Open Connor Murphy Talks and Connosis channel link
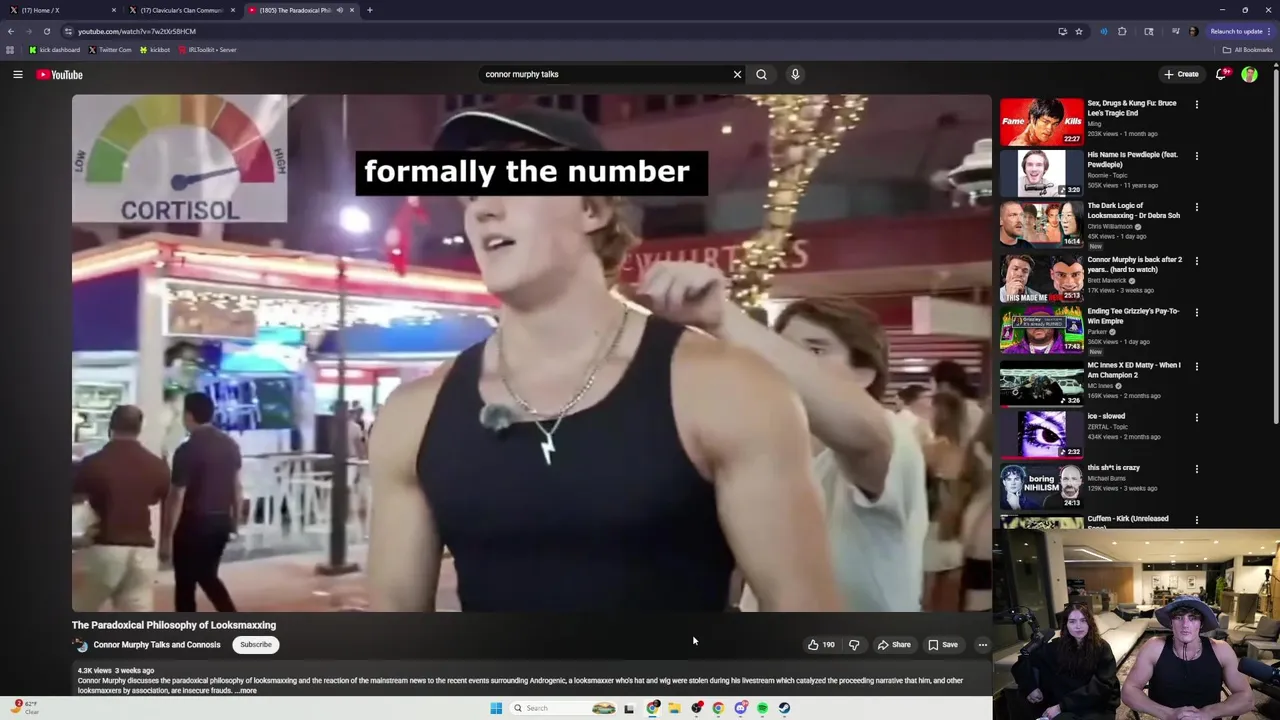 pos(156,645)
